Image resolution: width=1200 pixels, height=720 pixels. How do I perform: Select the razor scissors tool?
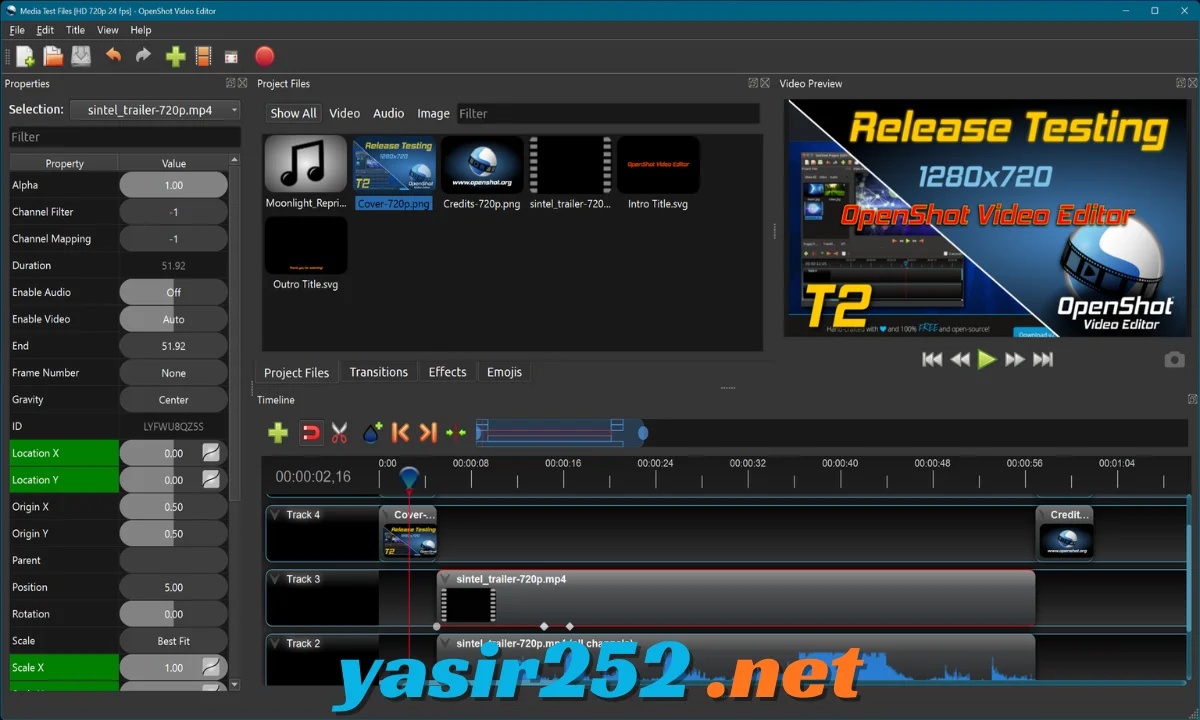pos(339,433)
